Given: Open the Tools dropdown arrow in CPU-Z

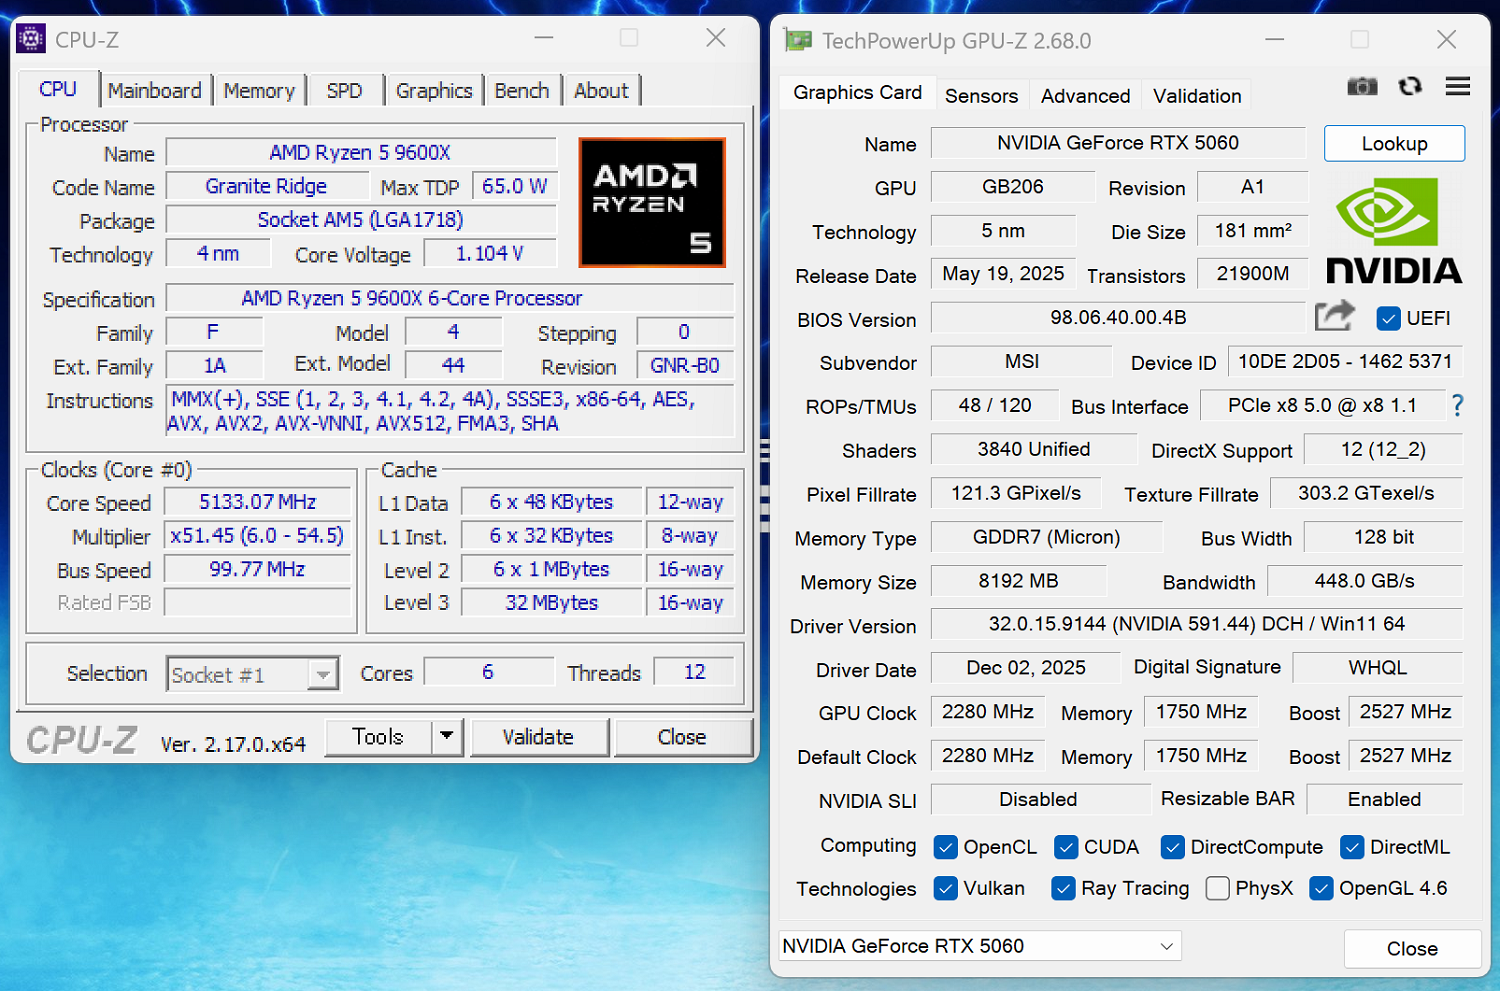Looking at the screenshot, I should tap(447, 737).
